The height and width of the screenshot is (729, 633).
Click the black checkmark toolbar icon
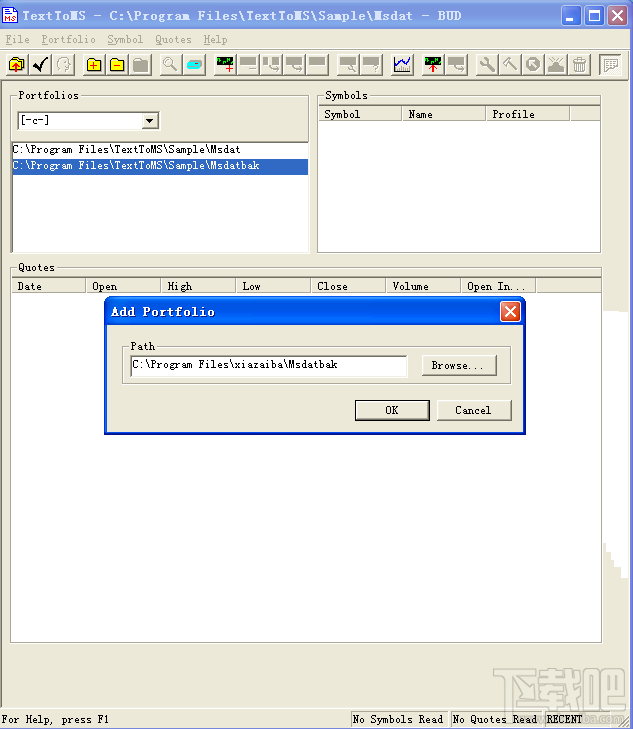click(40, 65)
